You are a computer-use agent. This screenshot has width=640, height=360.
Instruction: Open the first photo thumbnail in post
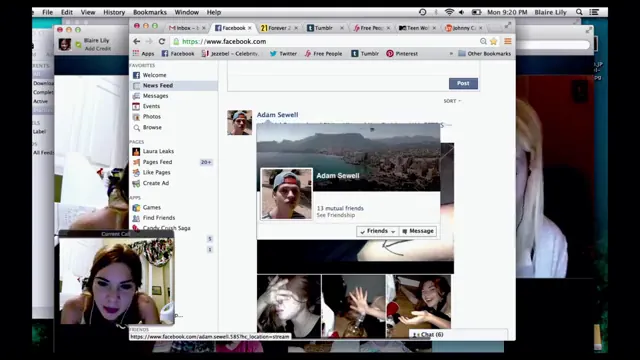(289, 306)
